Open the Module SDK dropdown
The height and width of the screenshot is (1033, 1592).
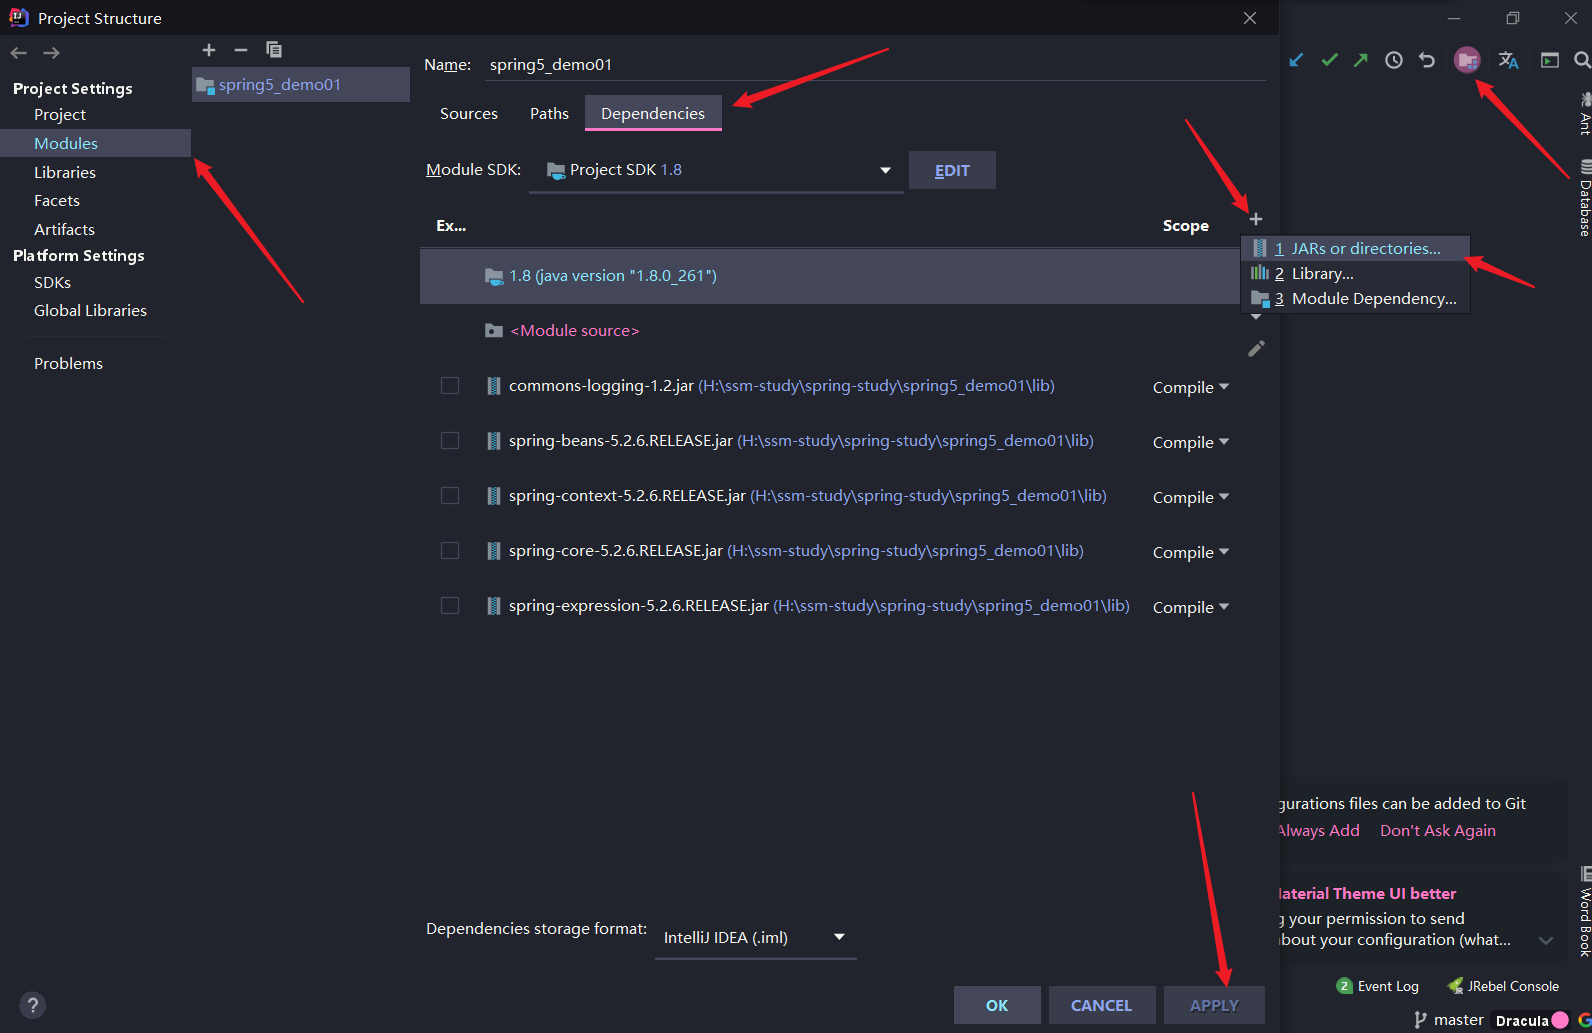tap(716, 170)
